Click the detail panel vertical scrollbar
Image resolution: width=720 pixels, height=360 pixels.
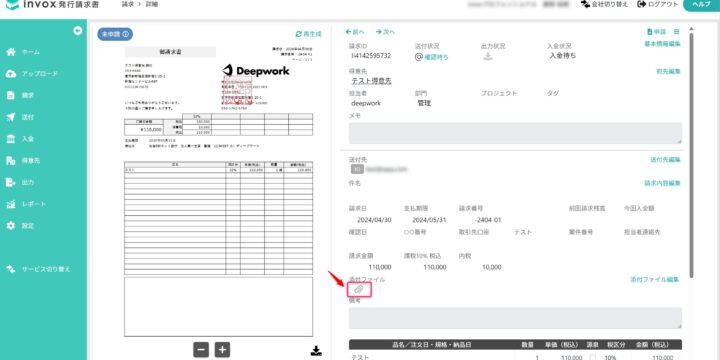coord(692,155)
